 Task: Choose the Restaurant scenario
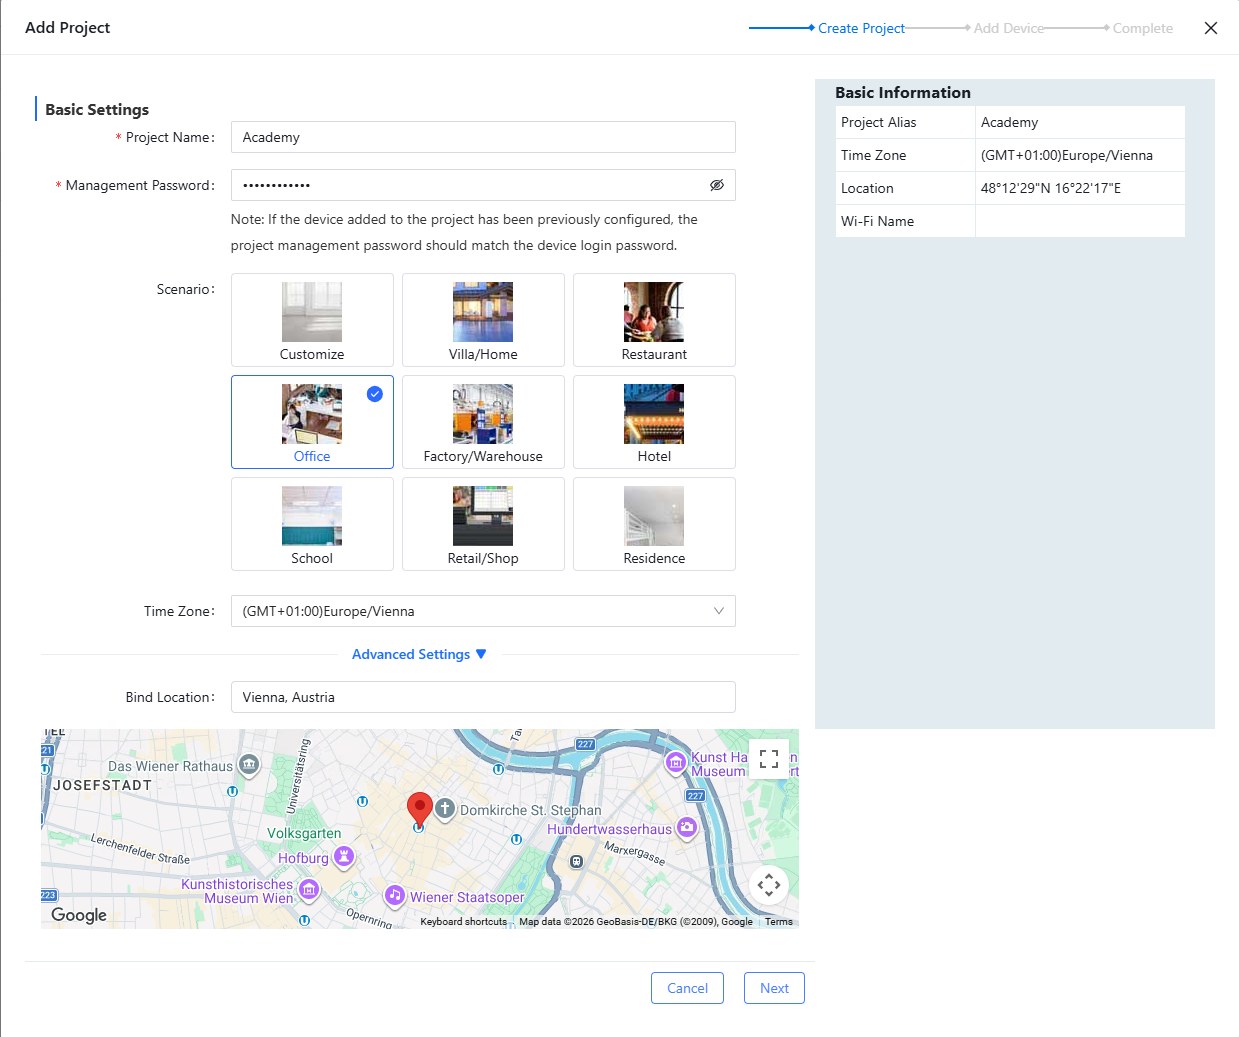point(654,320)
